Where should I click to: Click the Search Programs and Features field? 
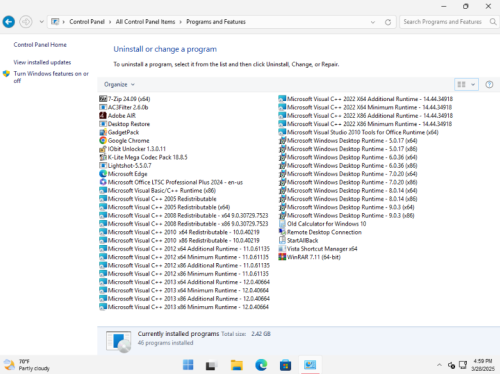(x=445, y=22)
